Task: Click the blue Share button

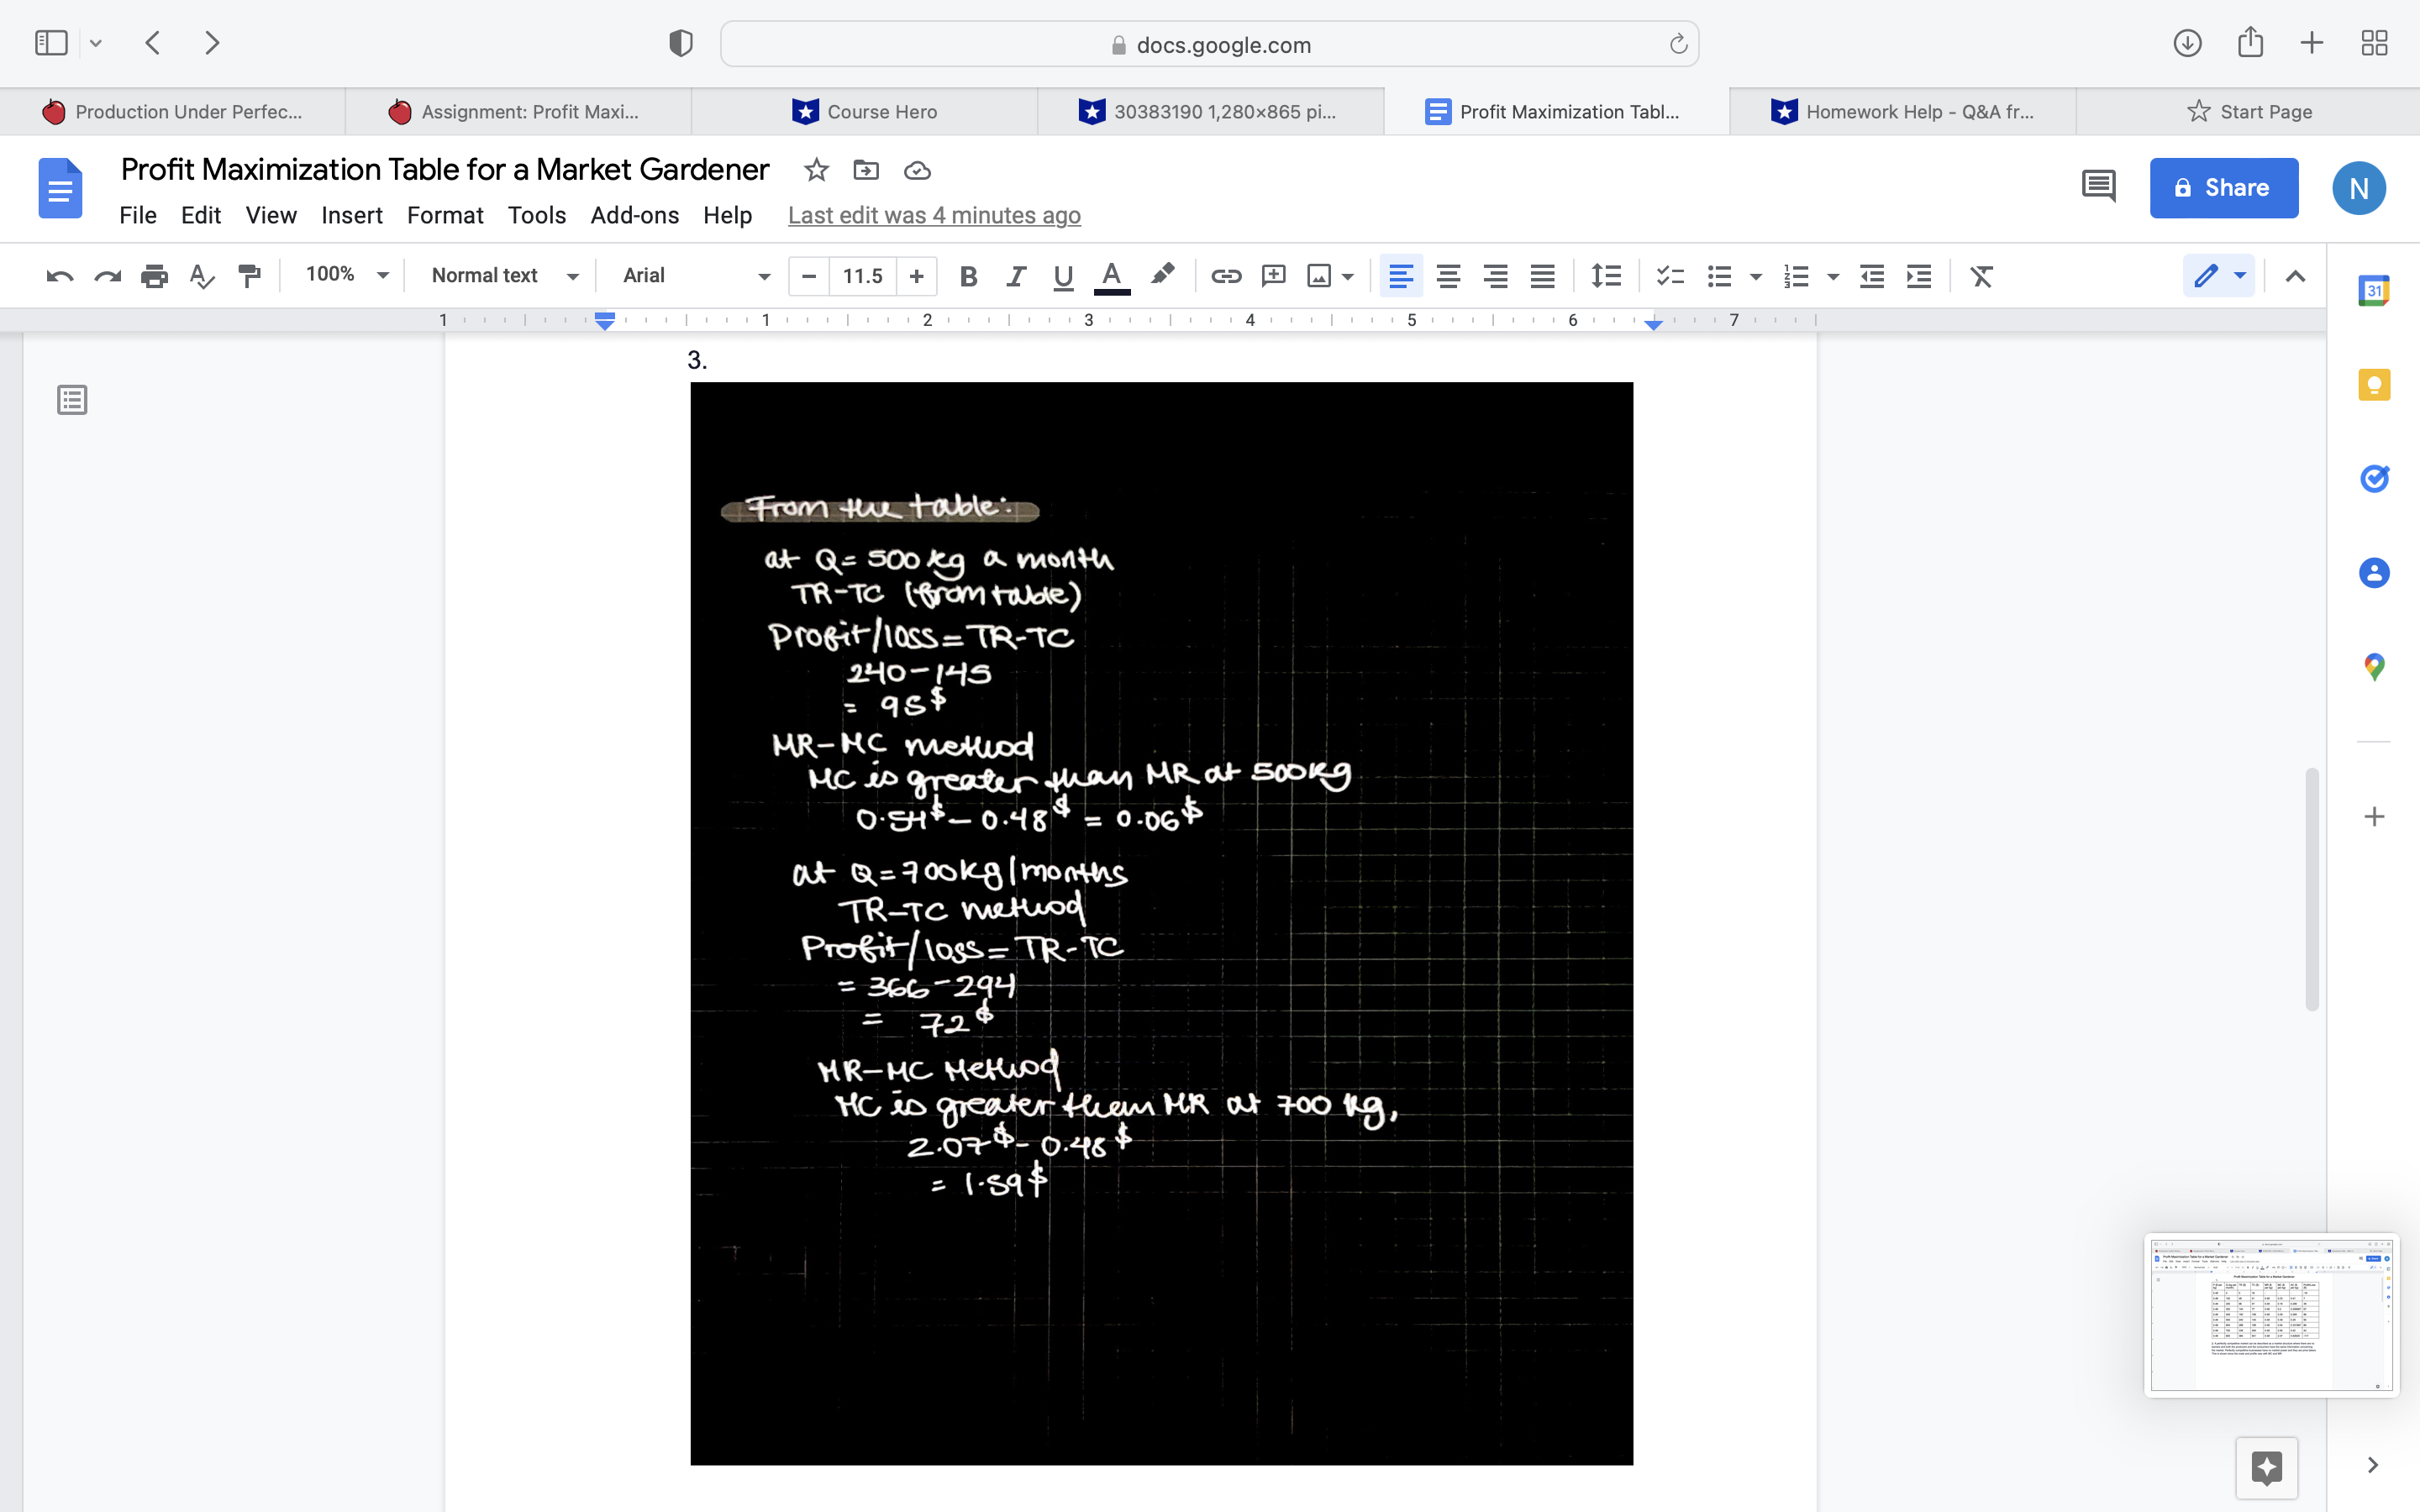Action: coord(2223,187)
